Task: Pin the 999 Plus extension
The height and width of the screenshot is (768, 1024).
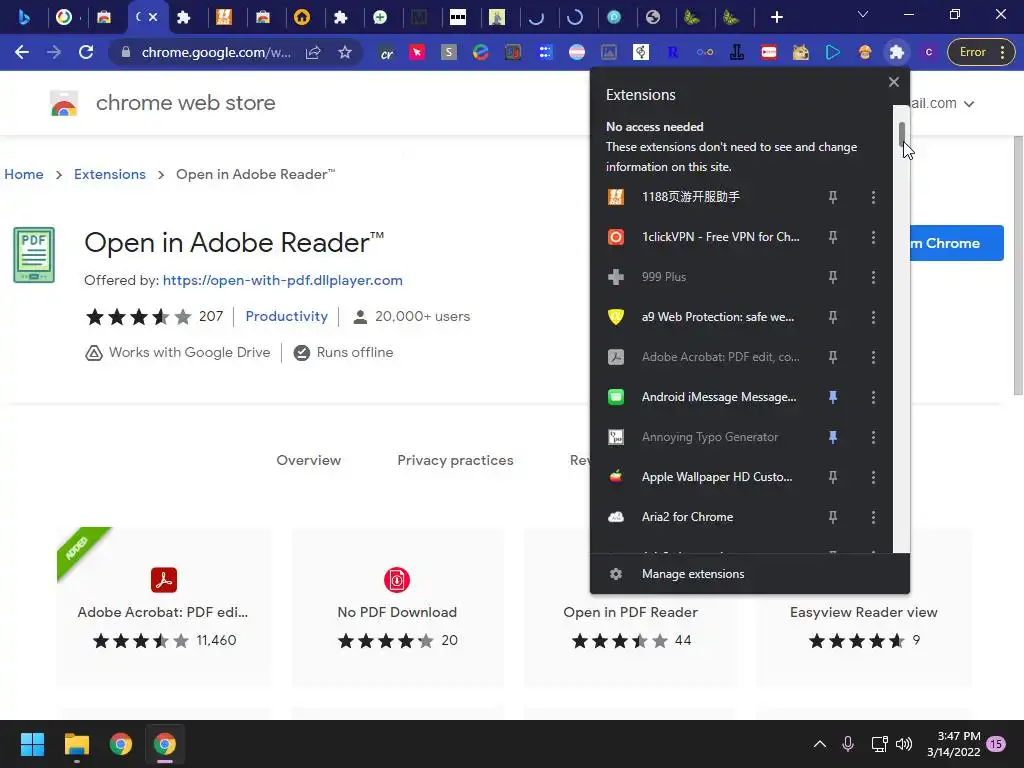Action: [x=833, y=277]
